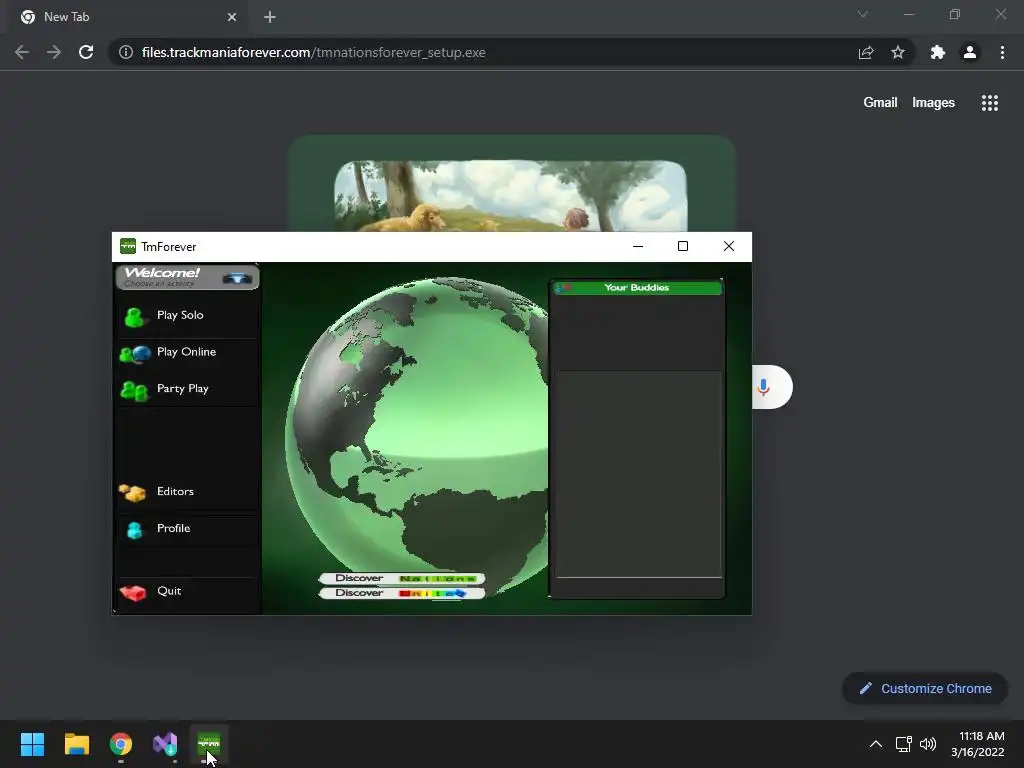
Task: Click the TmForever title bar app icon
Action: click(x=128, y=246)
